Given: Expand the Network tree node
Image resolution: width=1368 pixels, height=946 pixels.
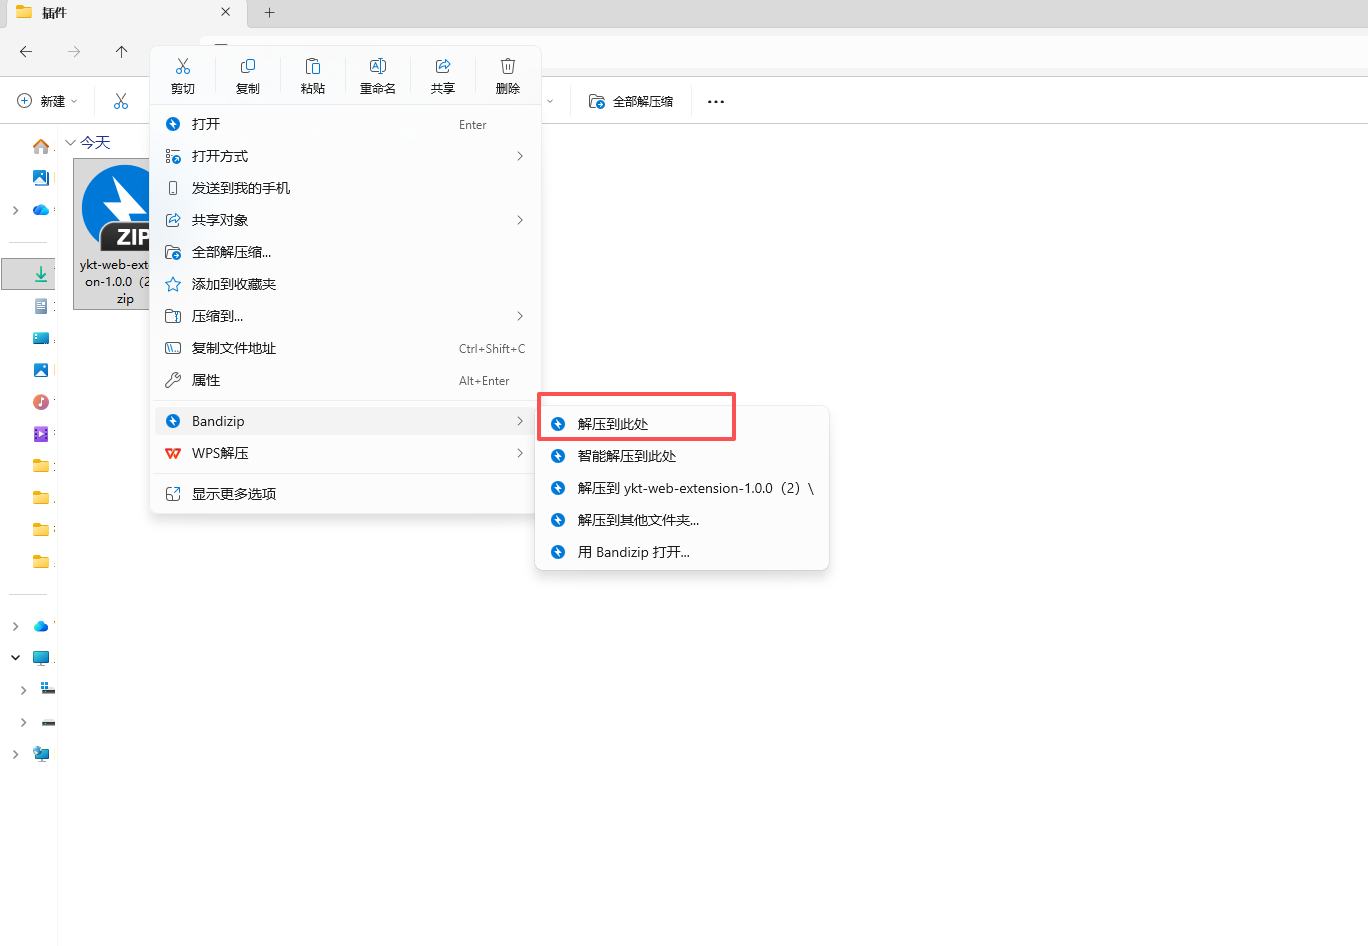Looking at the screenshot, I should [x=15, y=754].
